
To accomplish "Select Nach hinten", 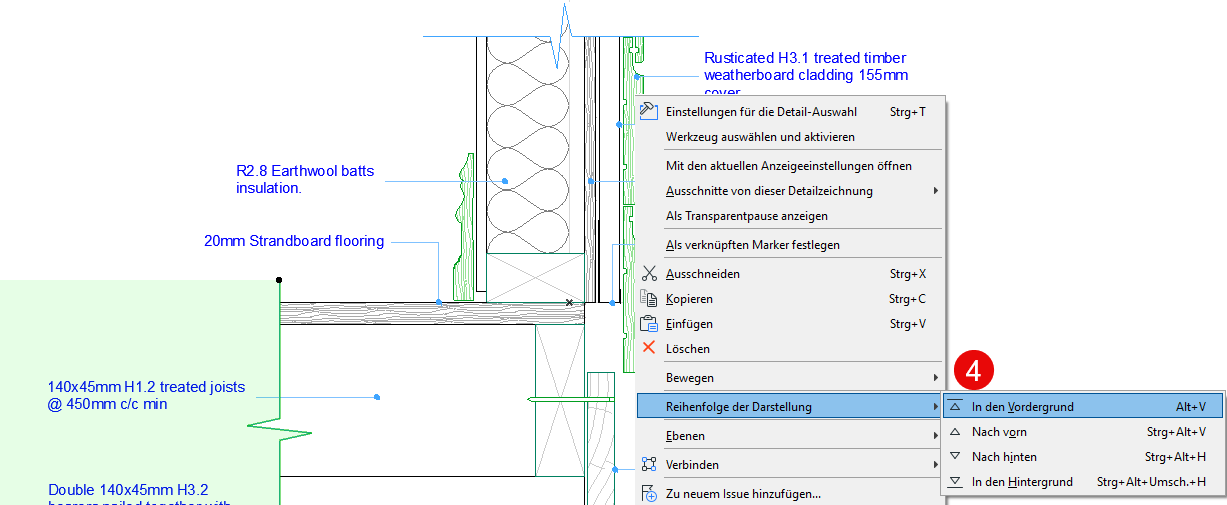I will tap(1083, 456).
